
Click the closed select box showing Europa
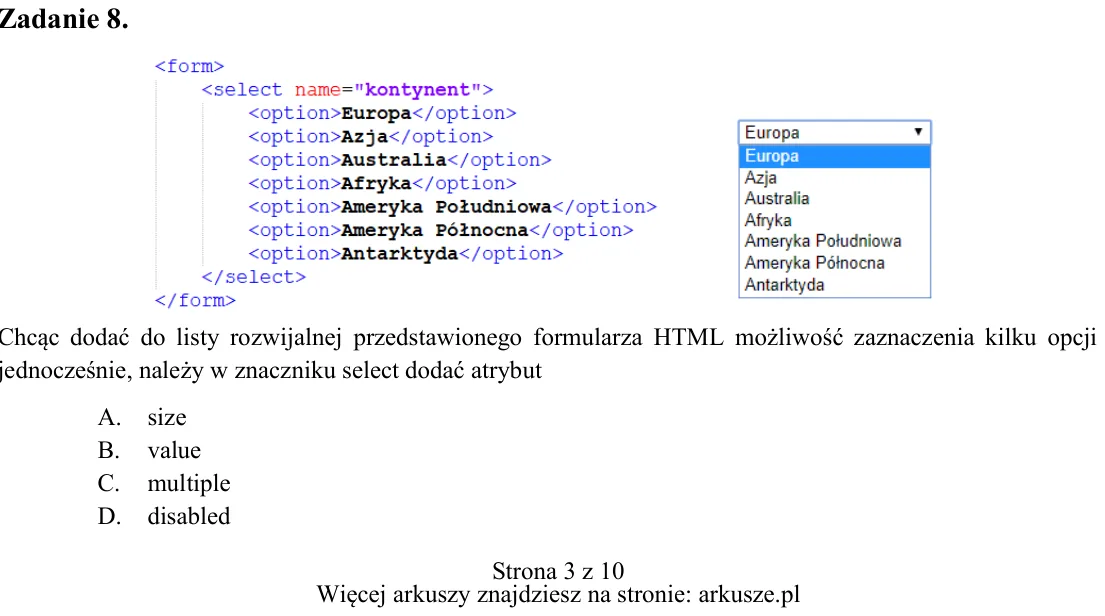pyautogui.click(x=834, y=133)
